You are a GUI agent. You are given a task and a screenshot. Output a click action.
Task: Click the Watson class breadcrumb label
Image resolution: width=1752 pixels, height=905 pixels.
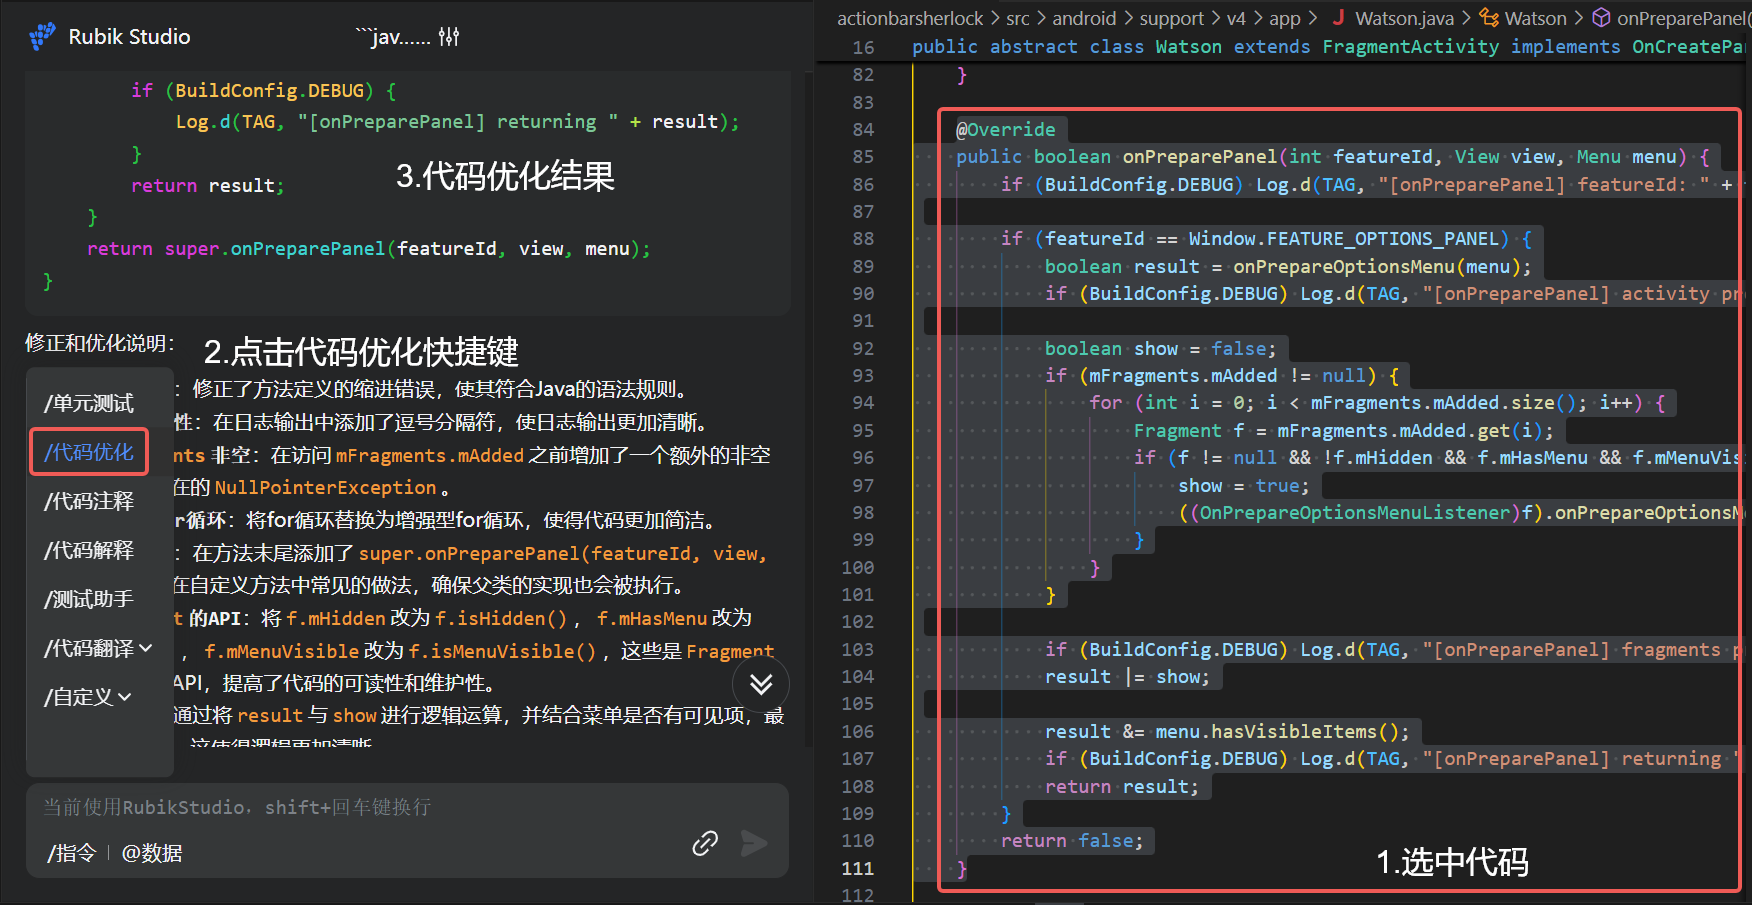[1536, 18]
